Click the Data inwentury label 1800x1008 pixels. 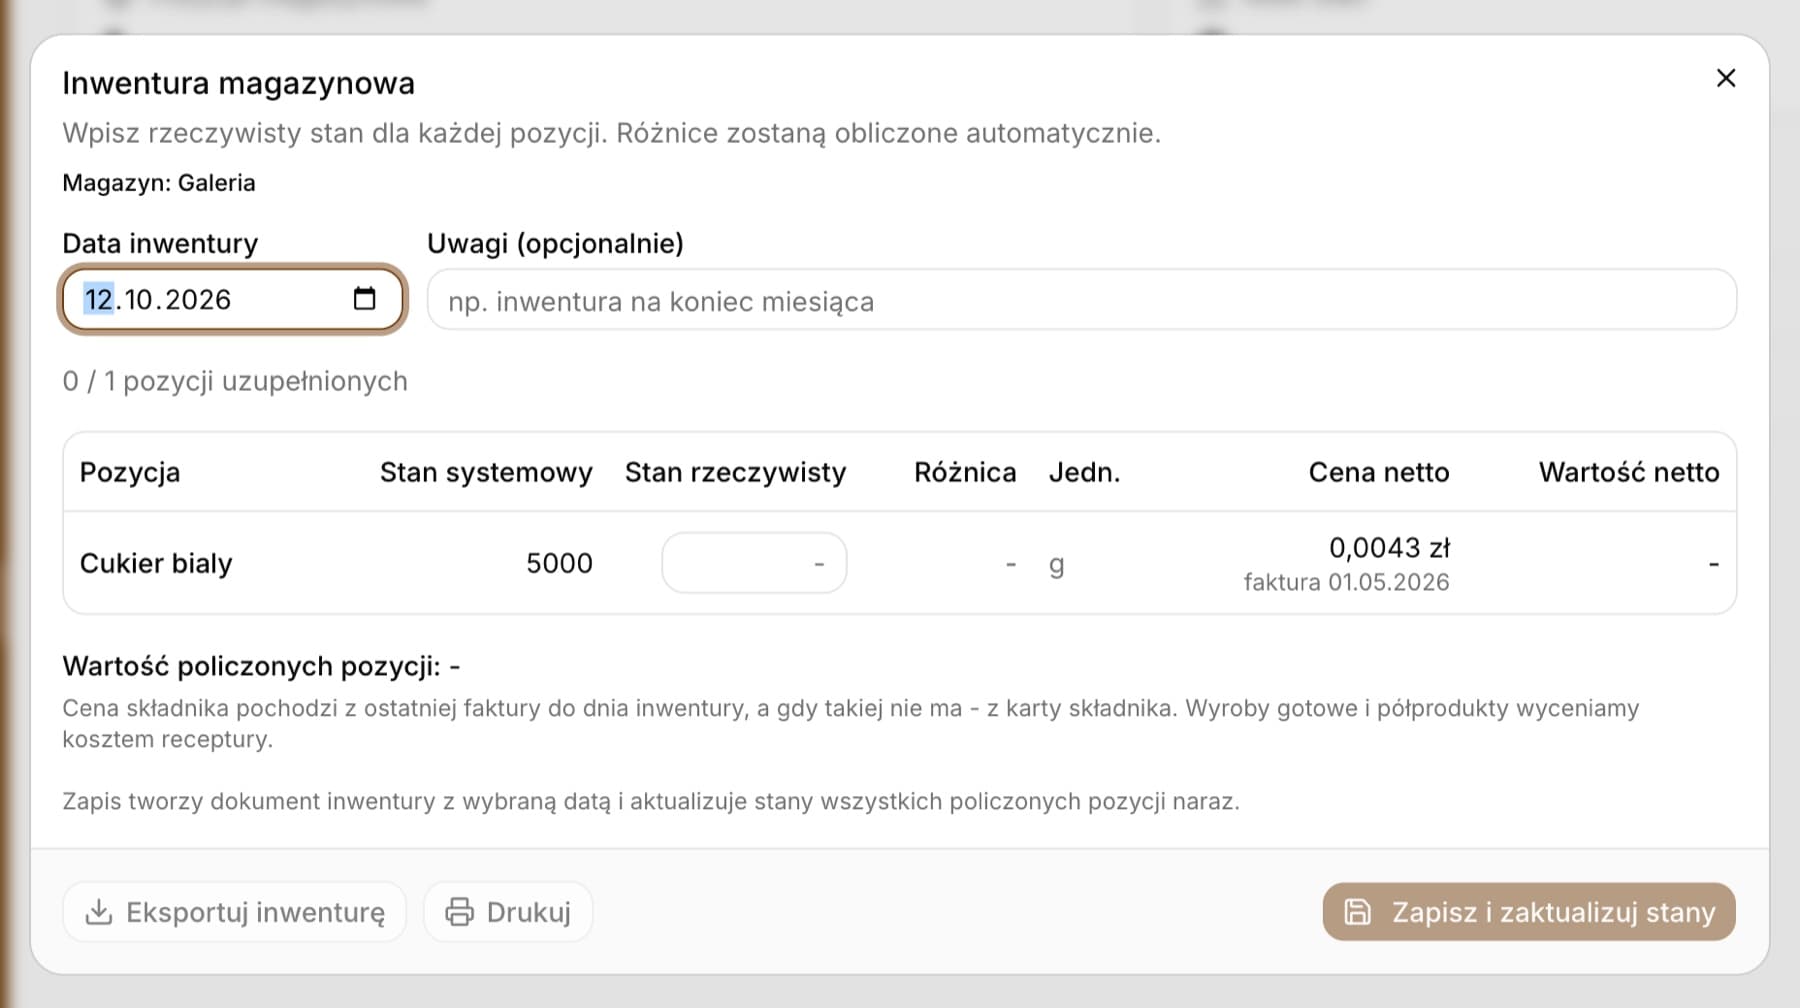(160, 243)
